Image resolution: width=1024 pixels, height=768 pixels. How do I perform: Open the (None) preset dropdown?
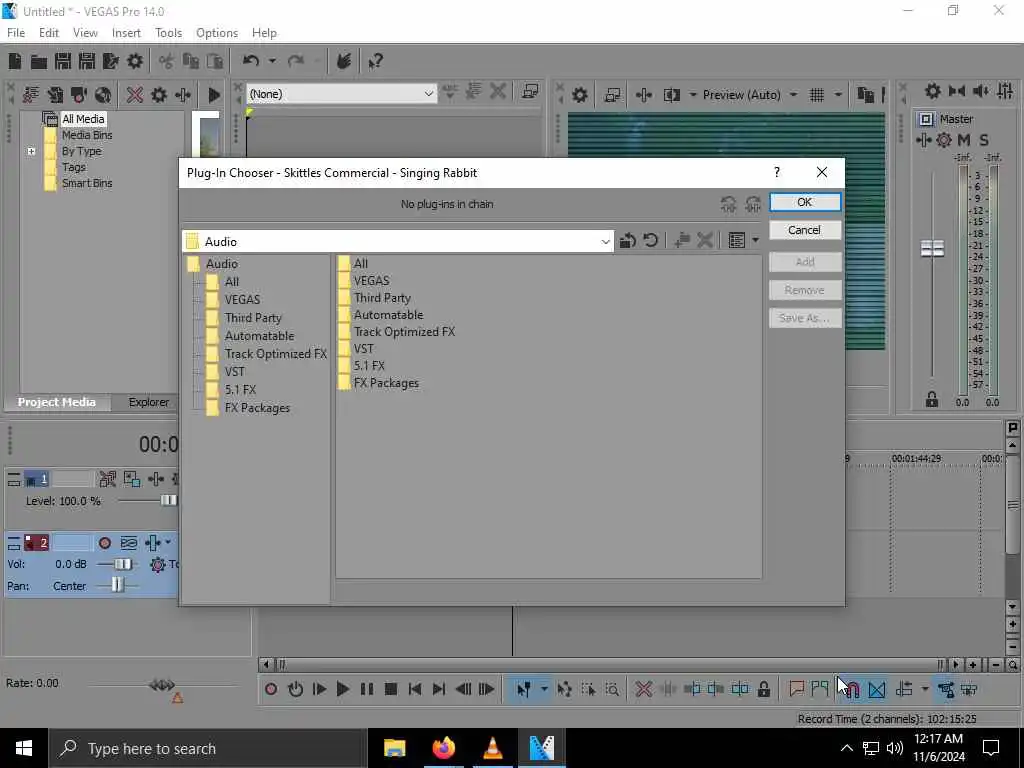428,94
